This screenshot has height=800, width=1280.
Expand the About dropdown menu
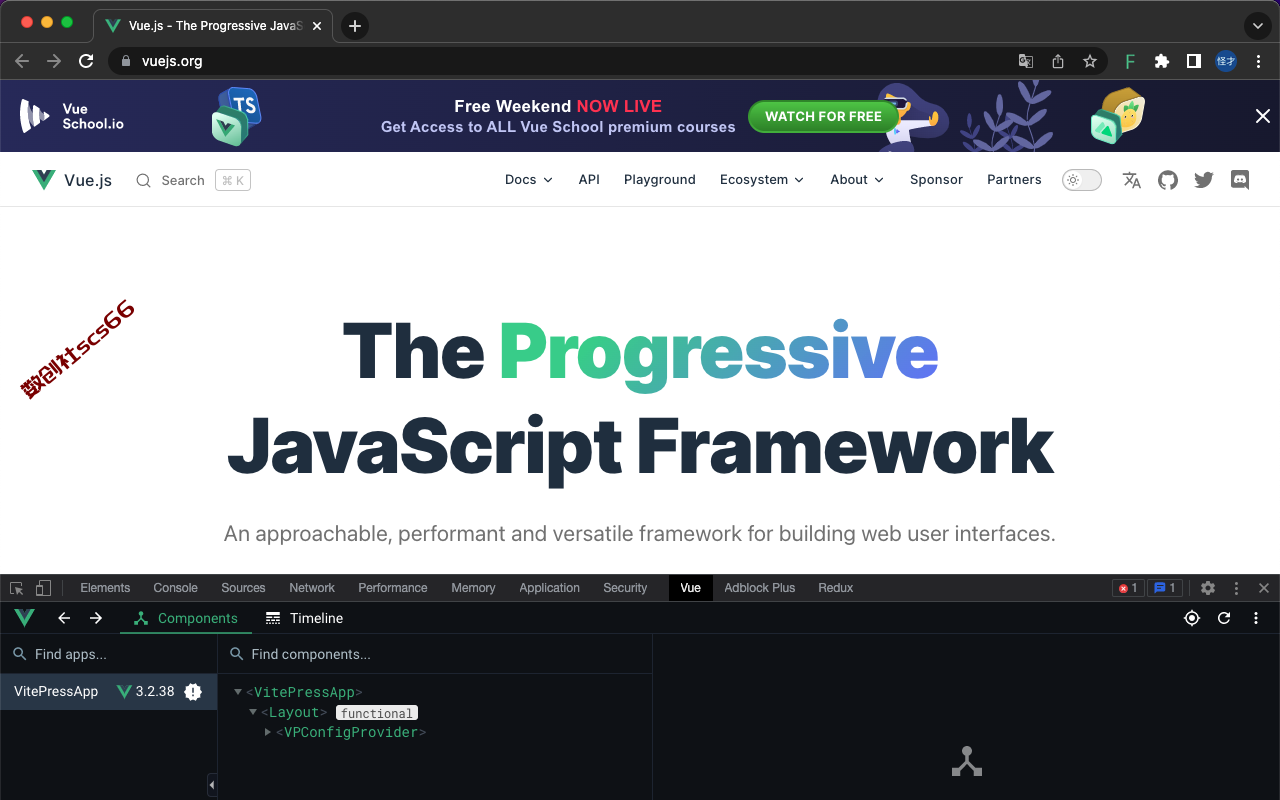[x=857, y=180]
